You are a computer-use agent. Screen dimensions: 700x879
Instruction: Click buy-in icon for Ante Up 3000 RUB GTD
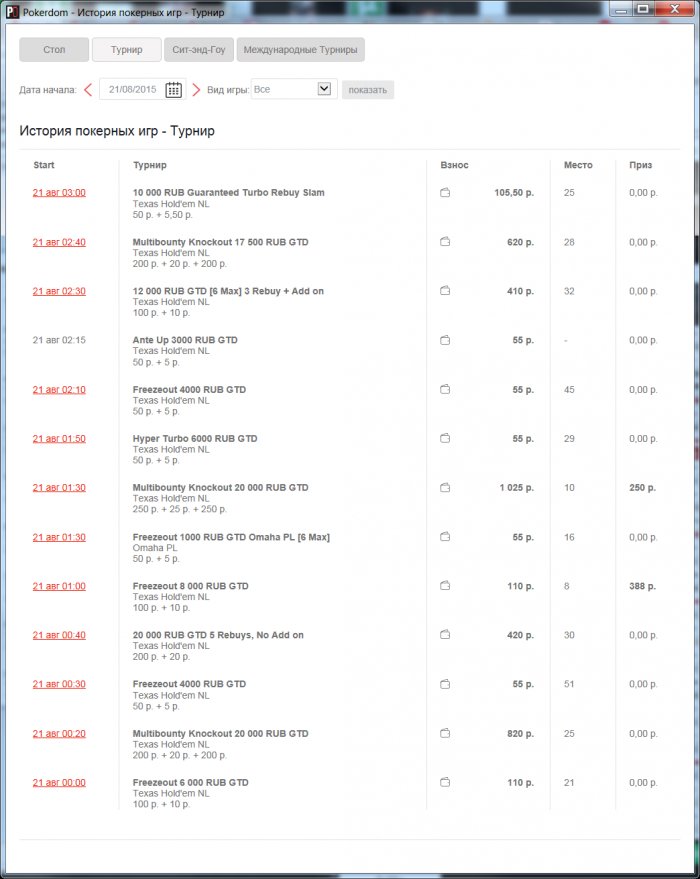coord(445,340)
